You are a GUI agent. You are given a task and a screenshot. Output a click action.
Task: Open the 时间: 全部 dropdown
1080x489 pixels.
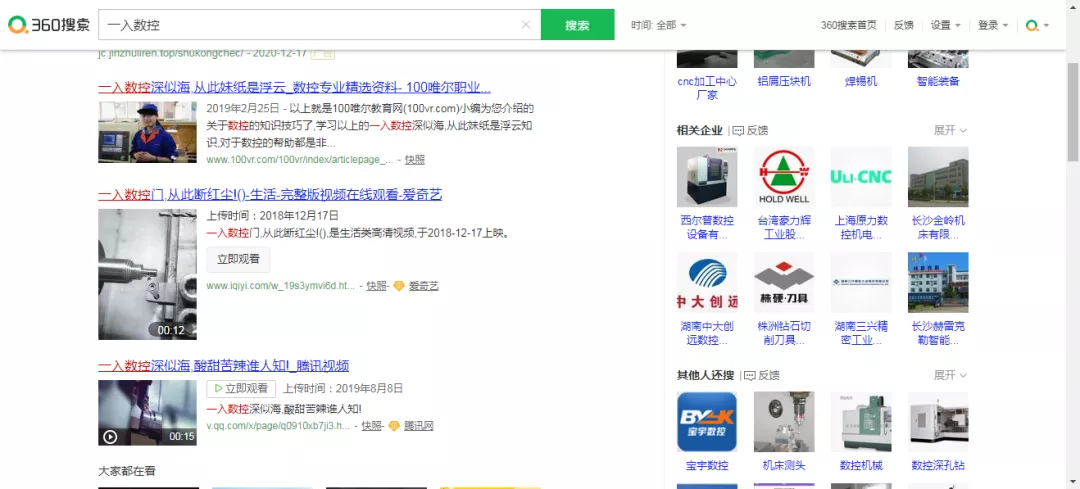(658, 25)
